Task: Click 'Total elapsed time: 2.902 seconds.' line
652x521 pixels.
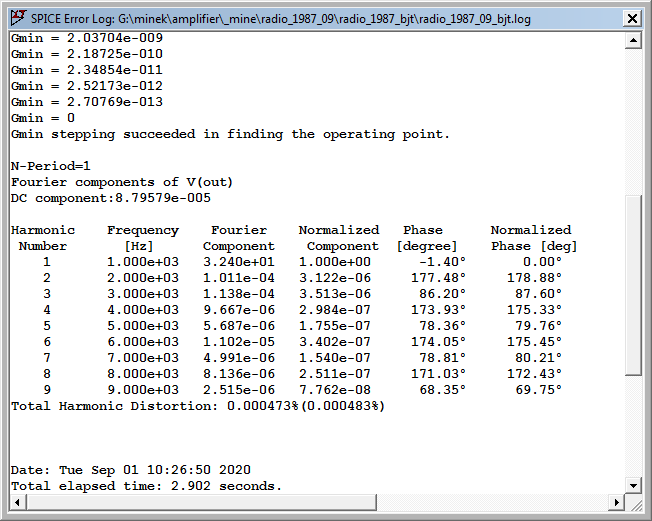Action: [146, 486]
